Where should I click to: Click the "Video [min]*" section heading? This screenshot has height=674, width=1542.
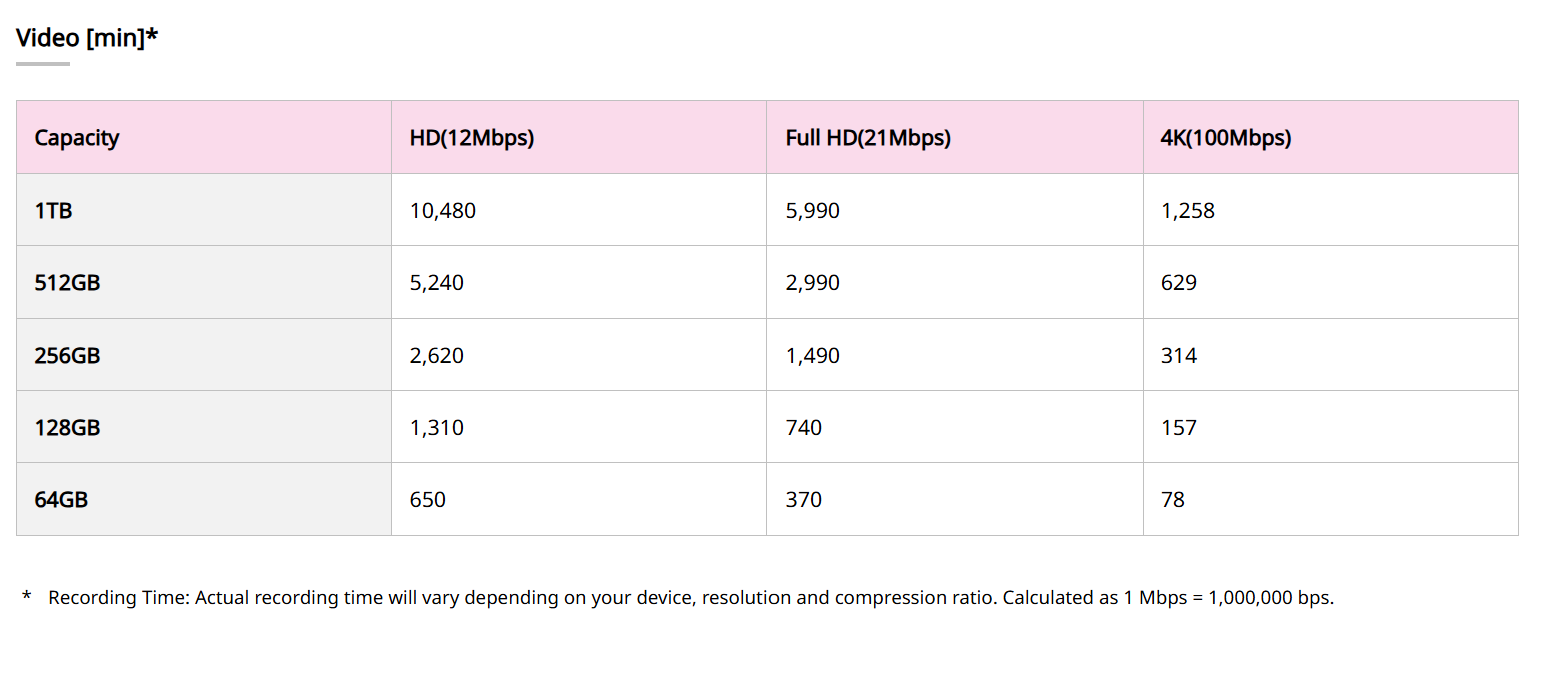[87, 38]
